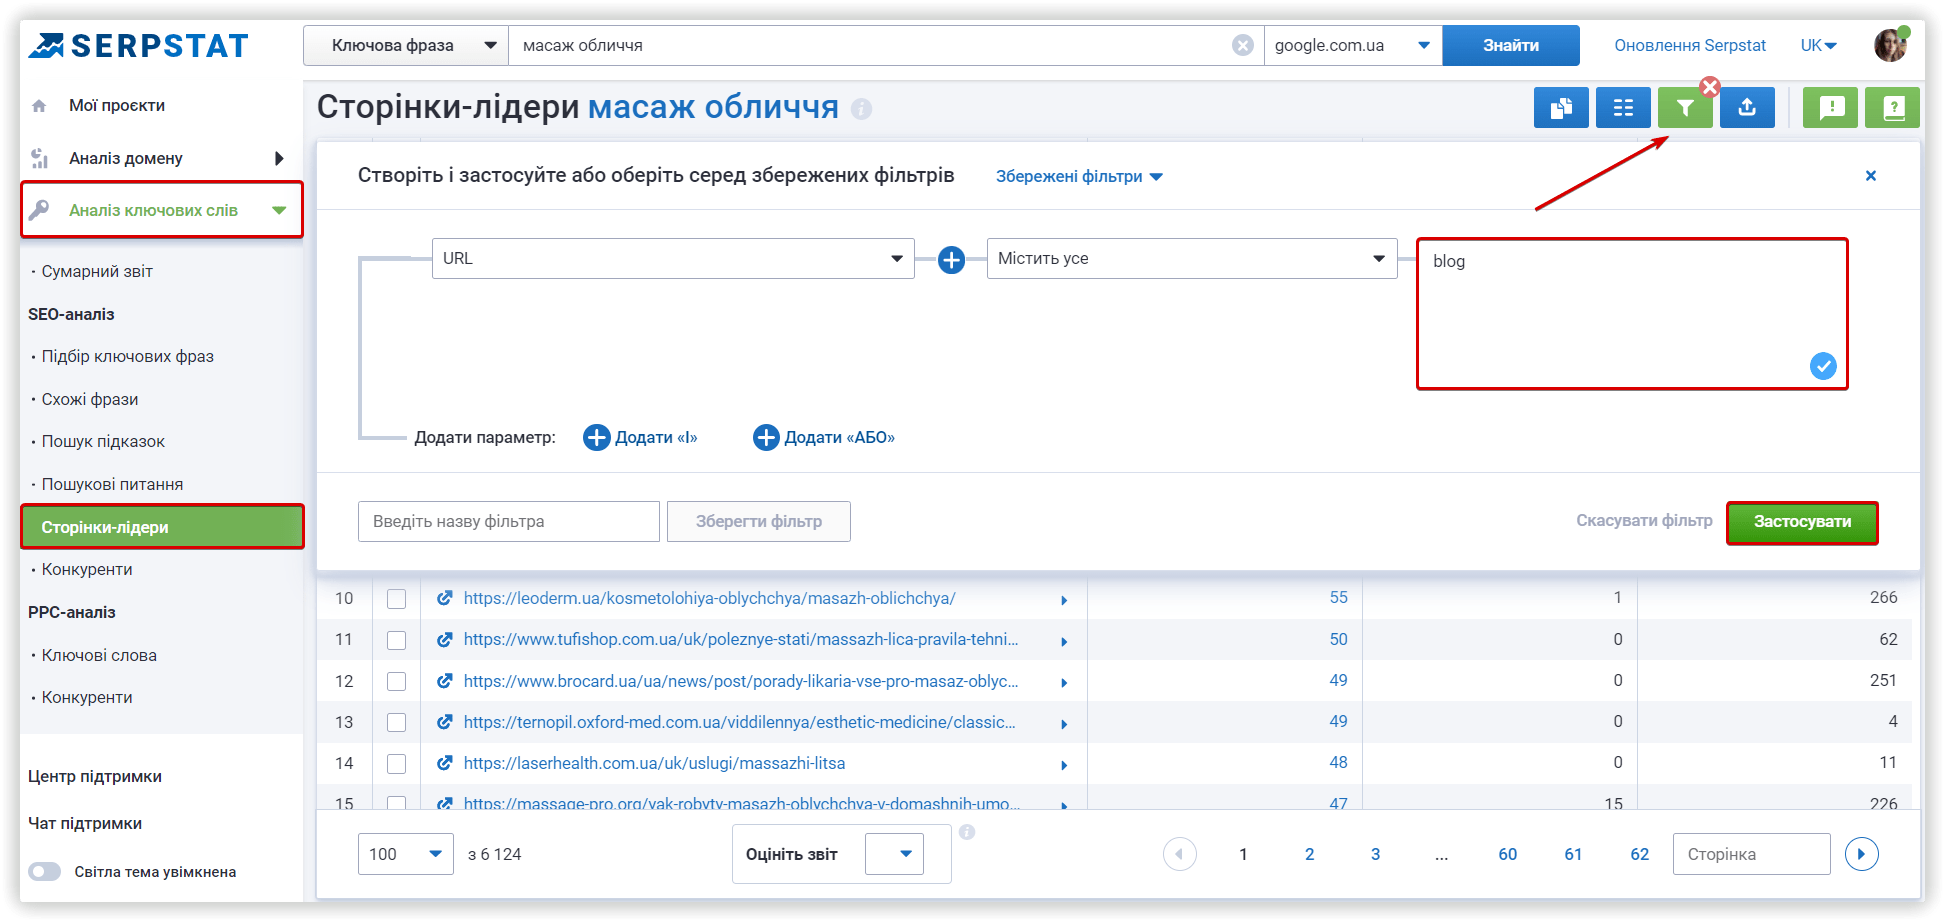Click Зберегти фільтр button
This screenshot has height=922, width=1945.
759,521
